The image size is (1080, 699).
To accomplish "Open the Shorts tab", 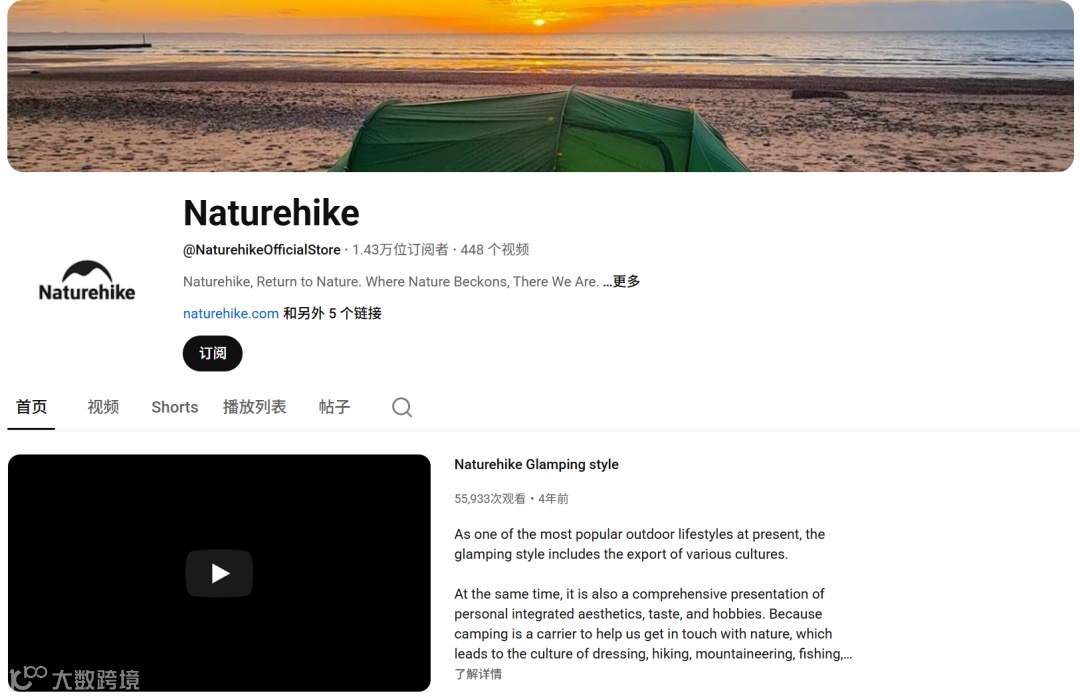I will point(174,407).
